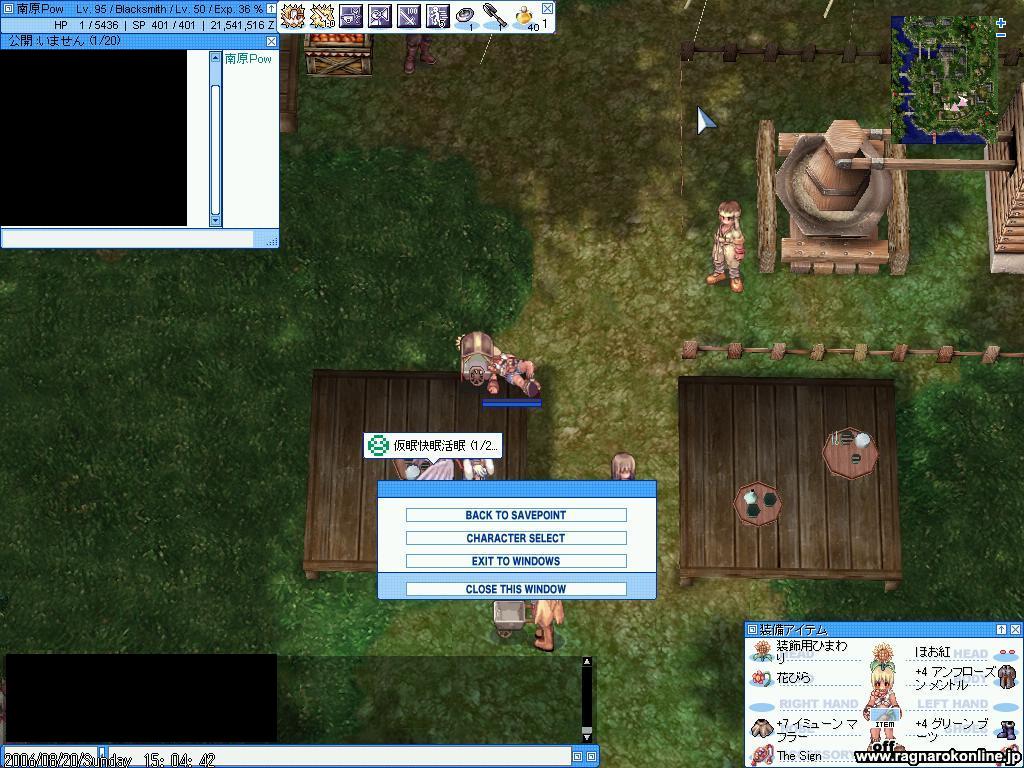Click the second chat bar window button
Image resolution: width=1024 pixels, height=768 pixels.
[x=590, y=756]
